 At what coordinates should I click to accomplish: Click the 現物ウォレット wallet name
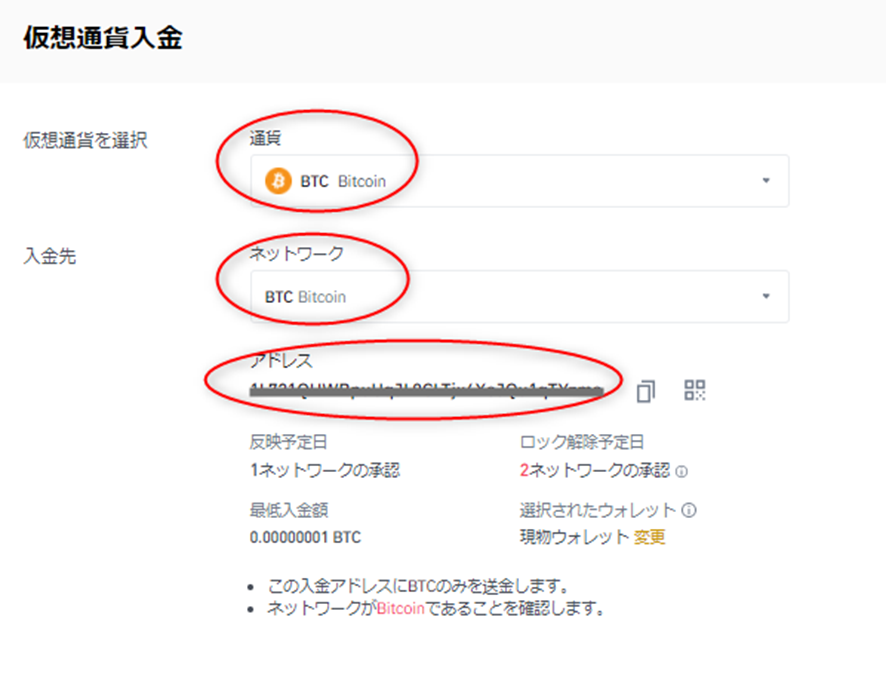pyautogui.click(x=574, y=538)
